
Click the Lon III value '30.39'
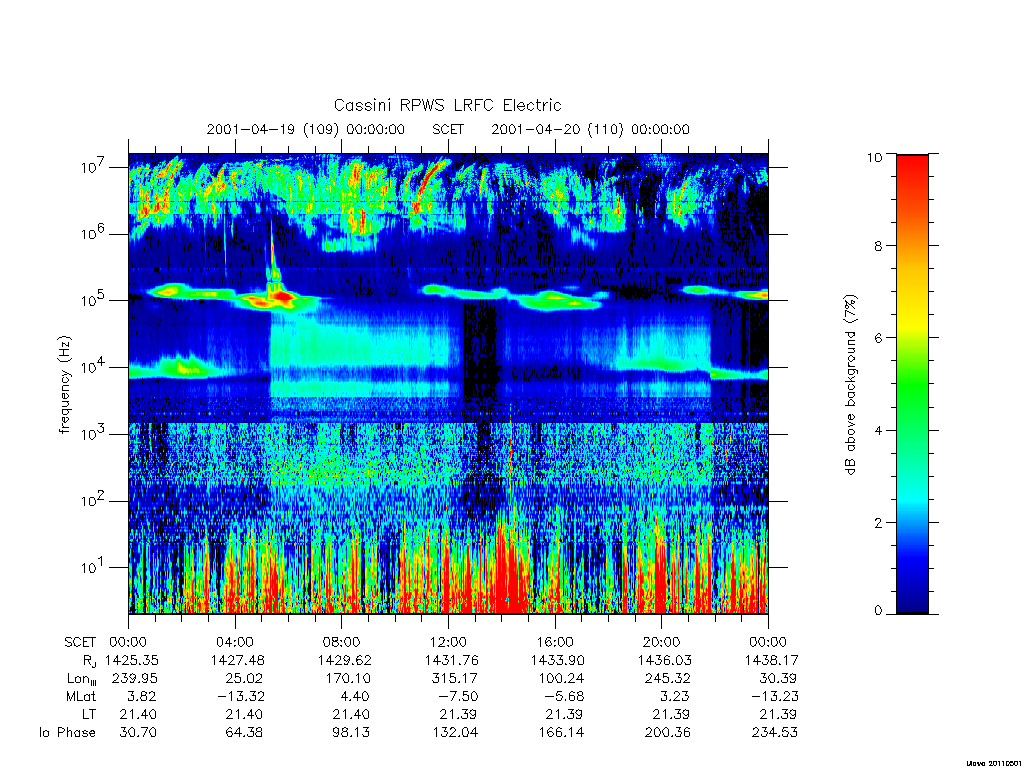[x=777, y=679]
